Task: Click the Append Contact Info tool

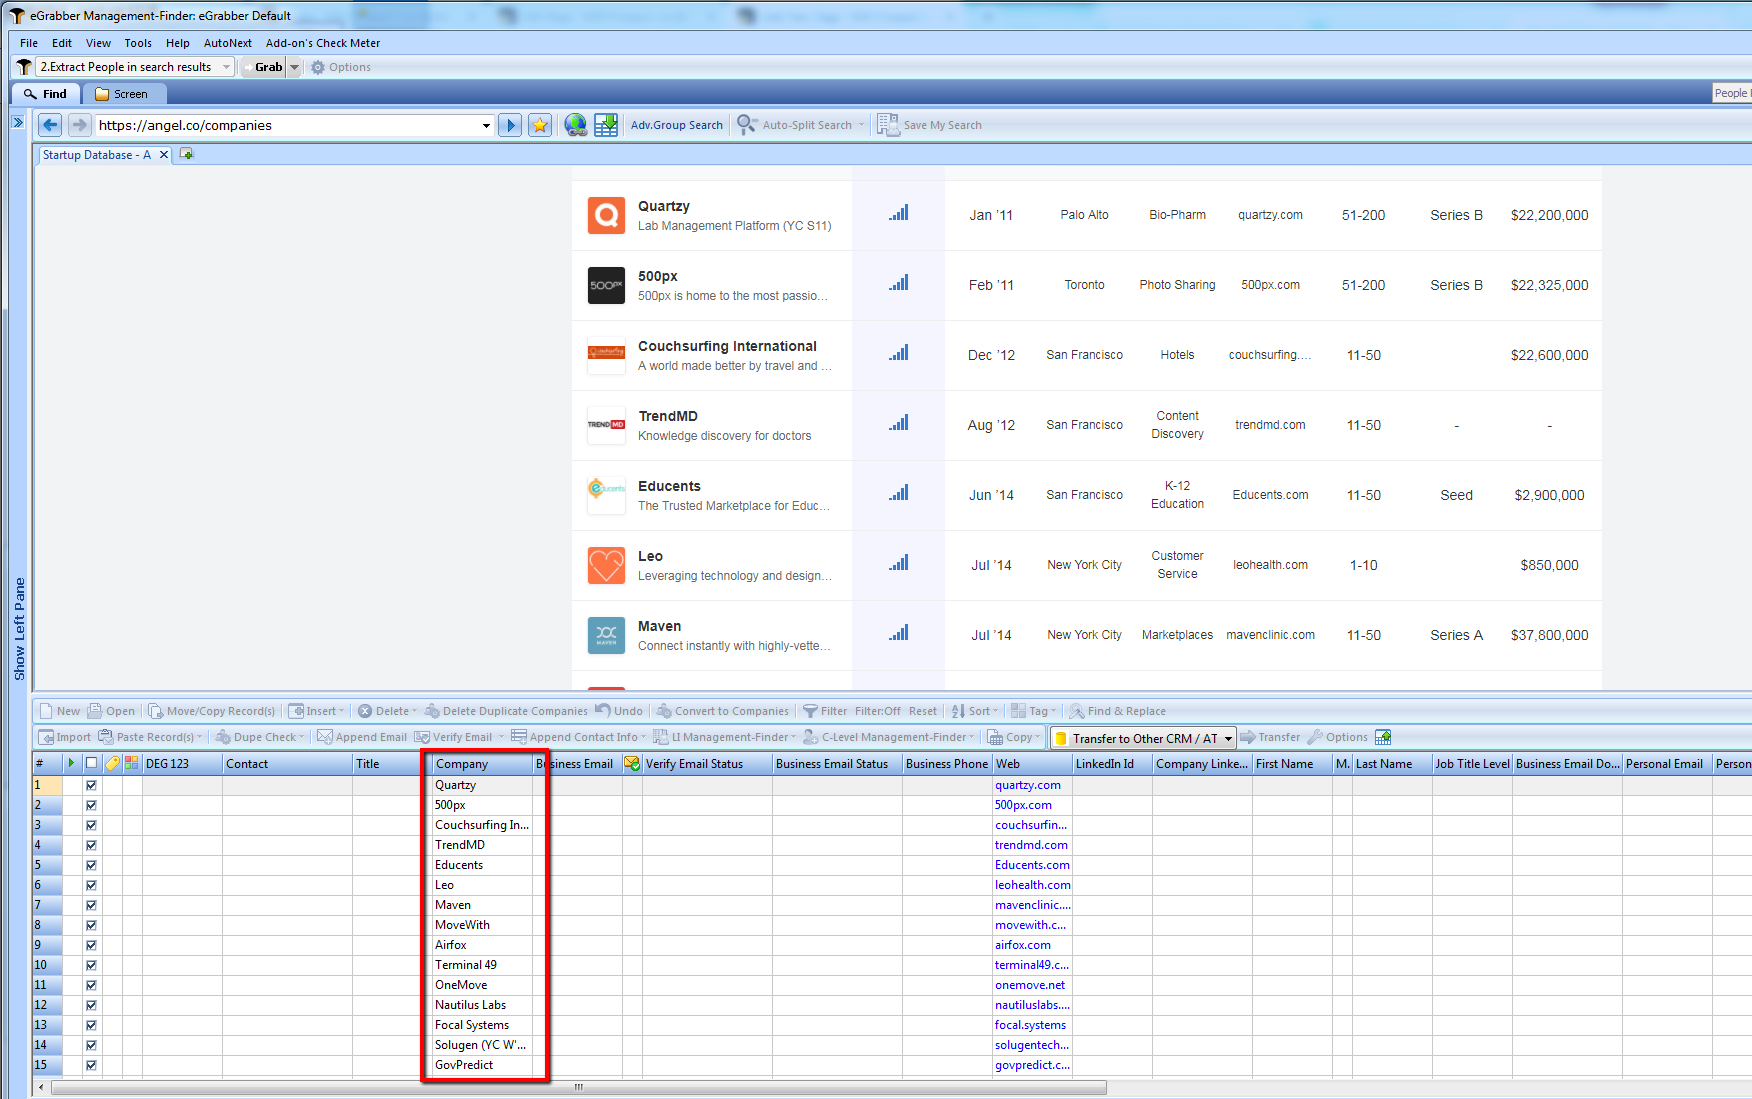Action: click(x=578, y=737)
